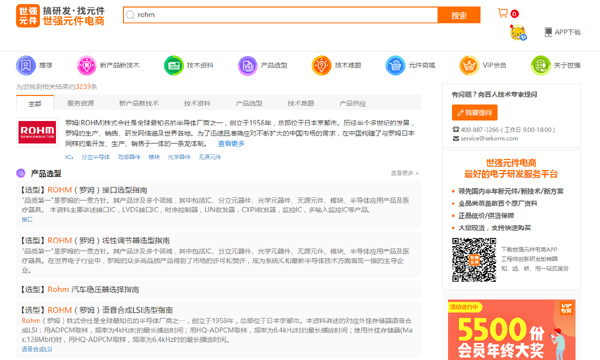Click the cartoon mascot avatar icon
Image resolution: width=600 pixels, height=360 pixels.
point(518,33)
